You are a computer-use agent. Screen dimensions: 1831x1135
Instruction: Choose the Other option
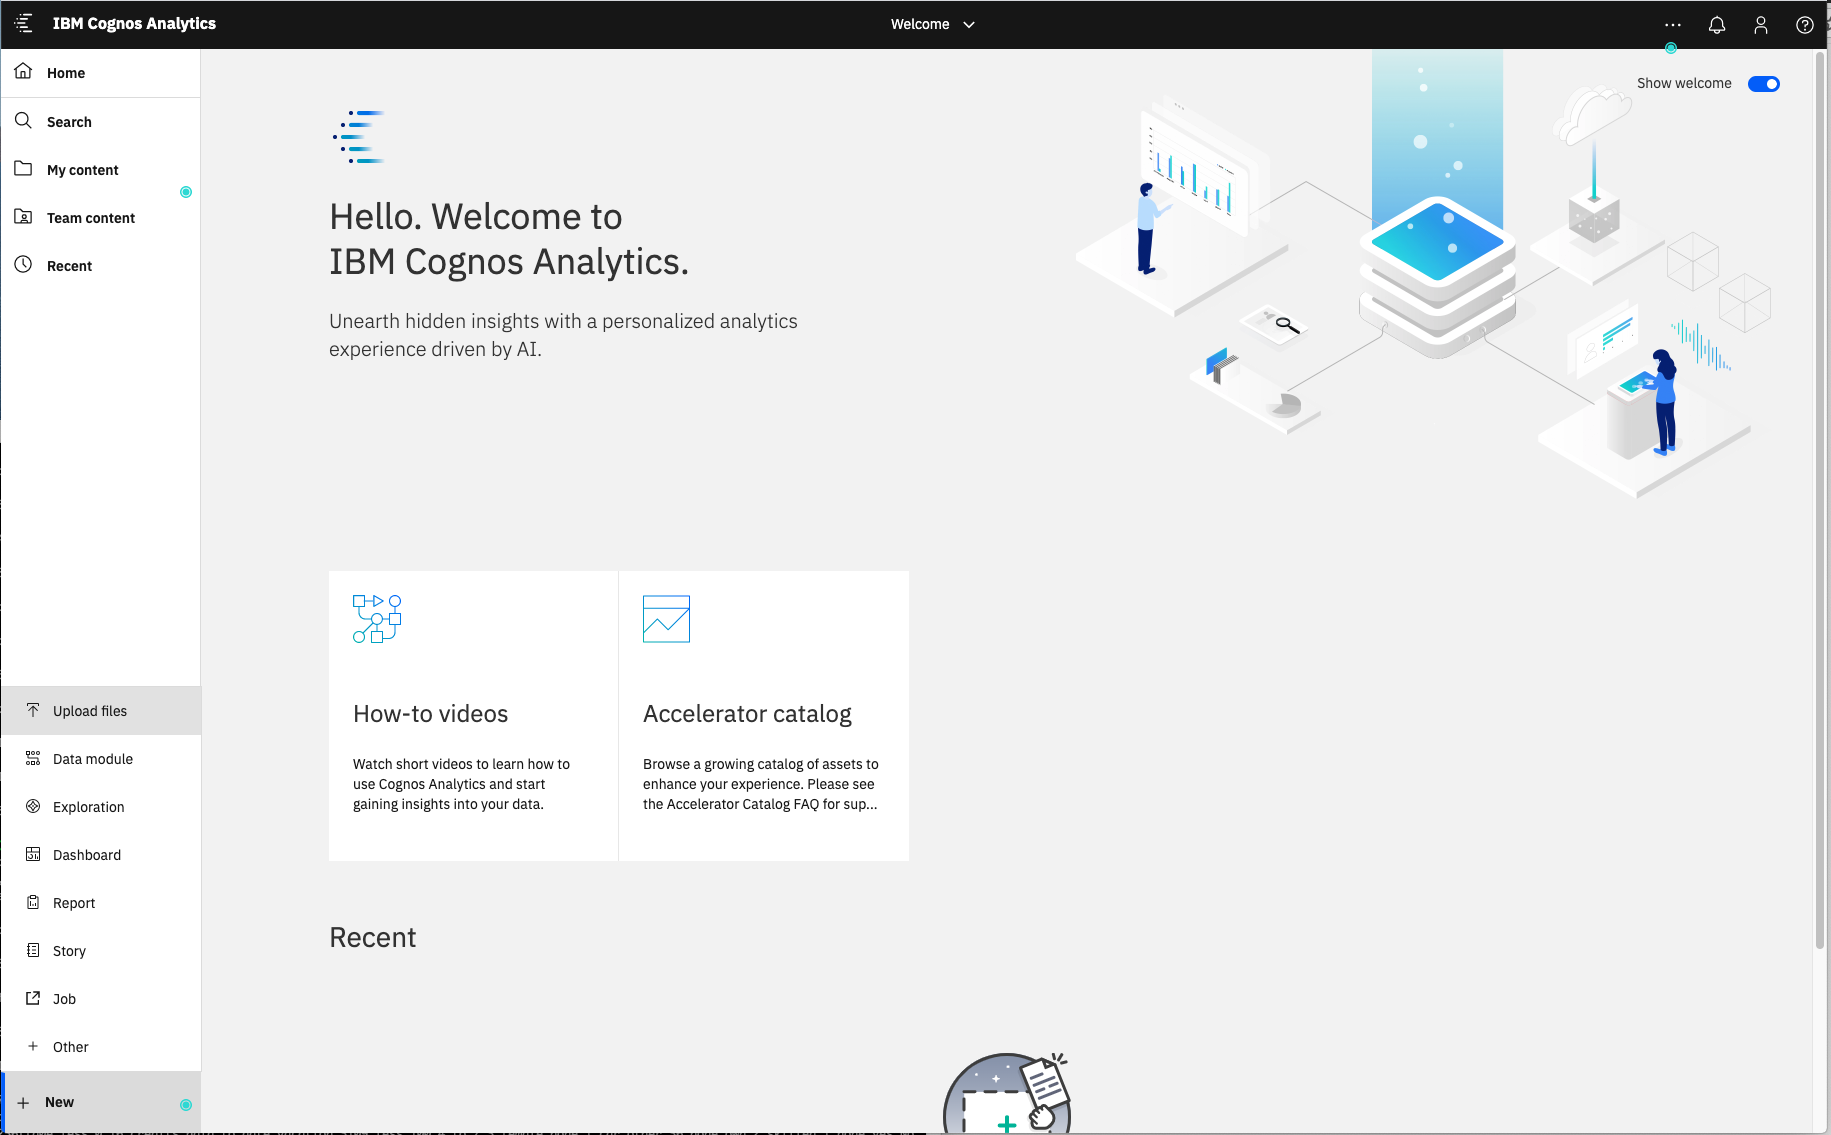(x=101, y=1047)
